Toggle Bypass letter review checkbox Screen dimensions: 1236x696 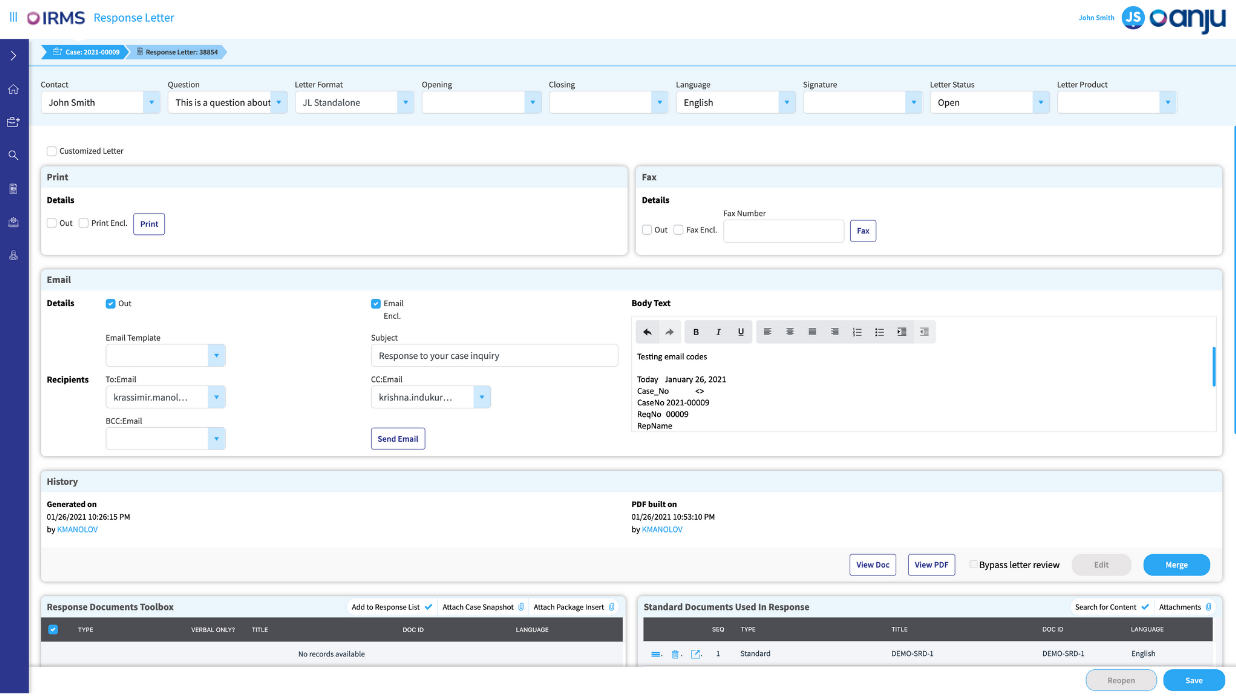(x=974, y=565)
